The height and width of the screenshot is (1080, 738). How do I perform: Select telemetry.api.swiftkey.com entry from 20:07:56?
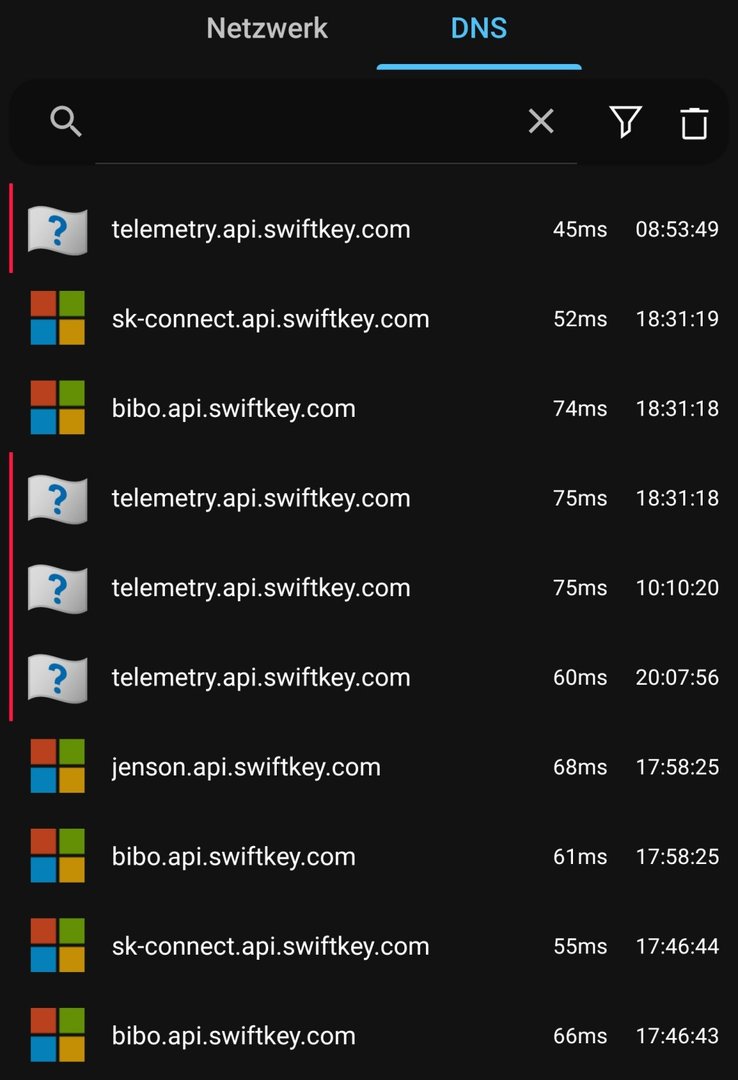point(261,678)
